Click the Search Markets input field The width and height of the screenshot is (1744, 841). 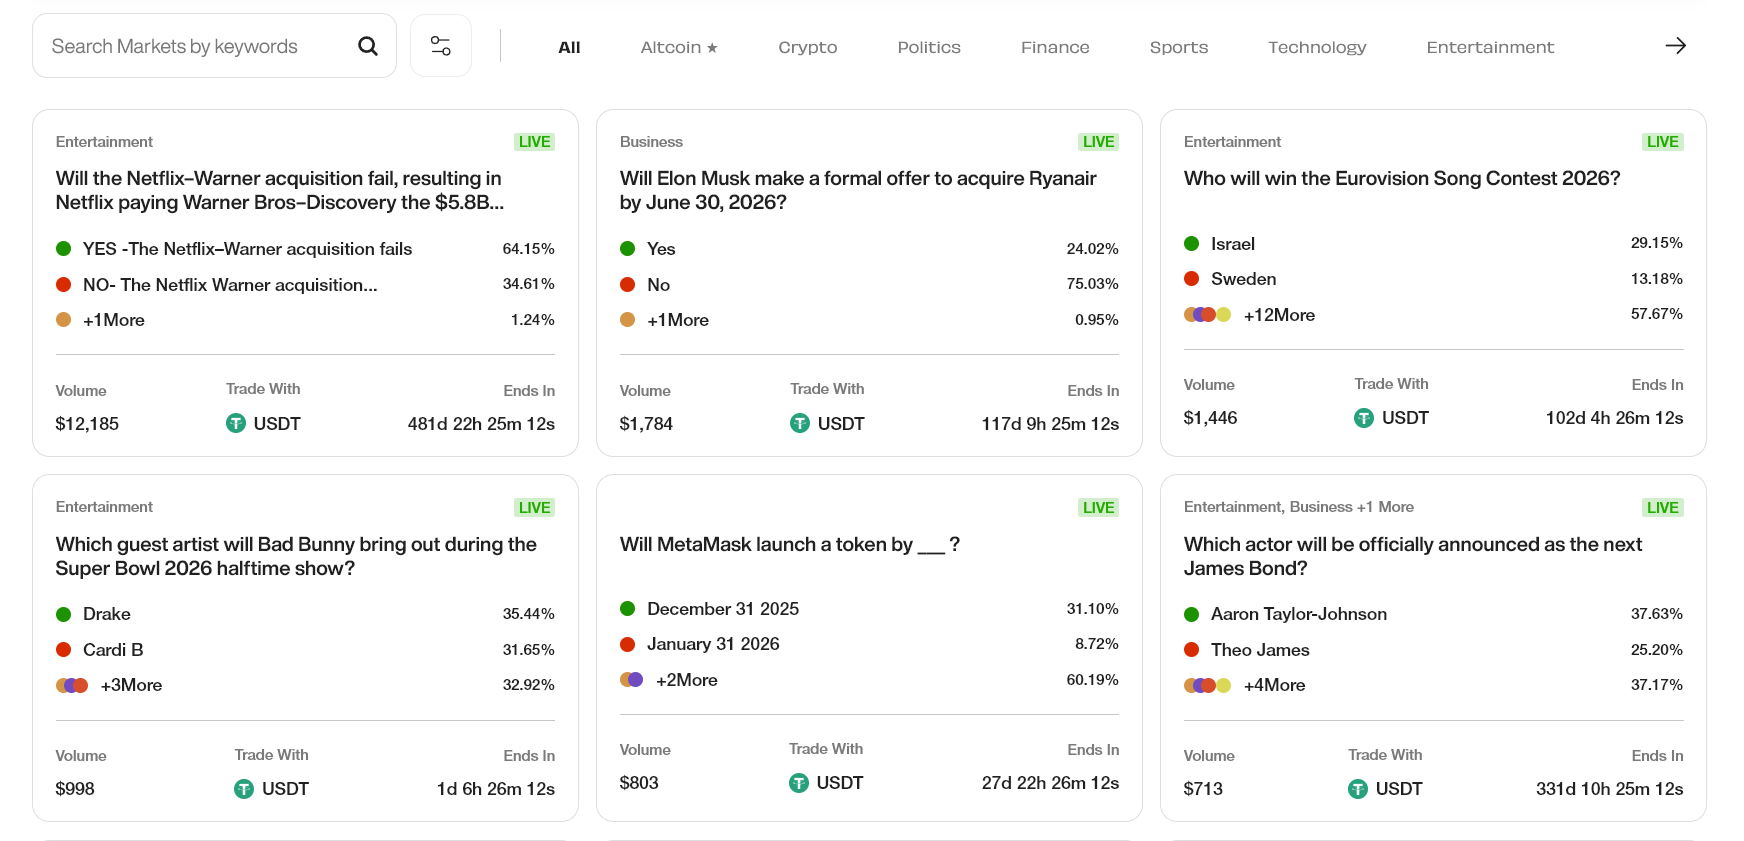tap(190, 45)
